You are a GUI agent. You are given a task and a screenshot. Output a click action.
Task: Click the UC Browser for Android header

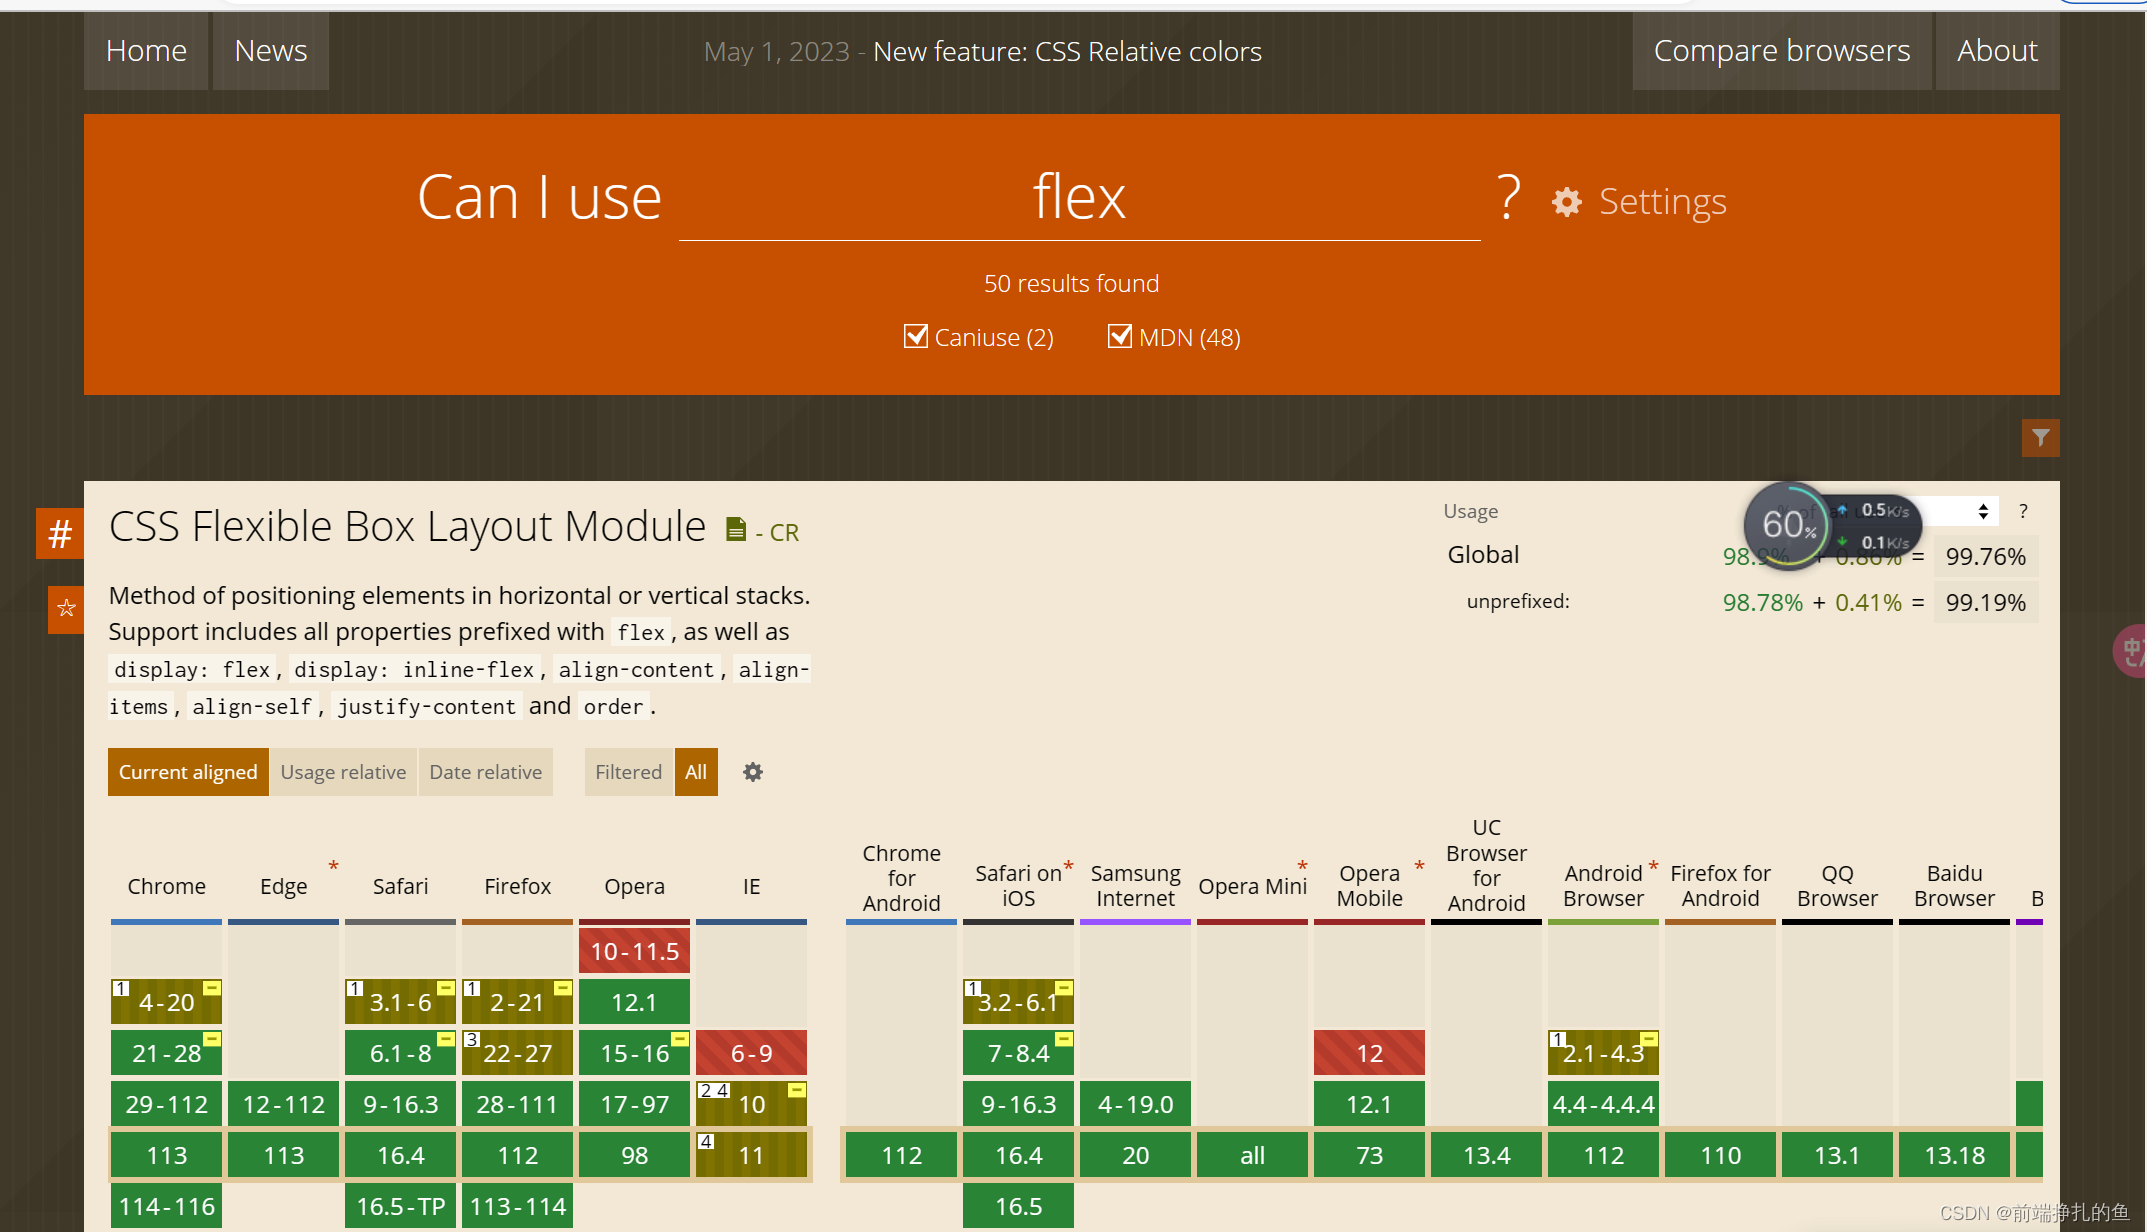tap(1486, 865)
